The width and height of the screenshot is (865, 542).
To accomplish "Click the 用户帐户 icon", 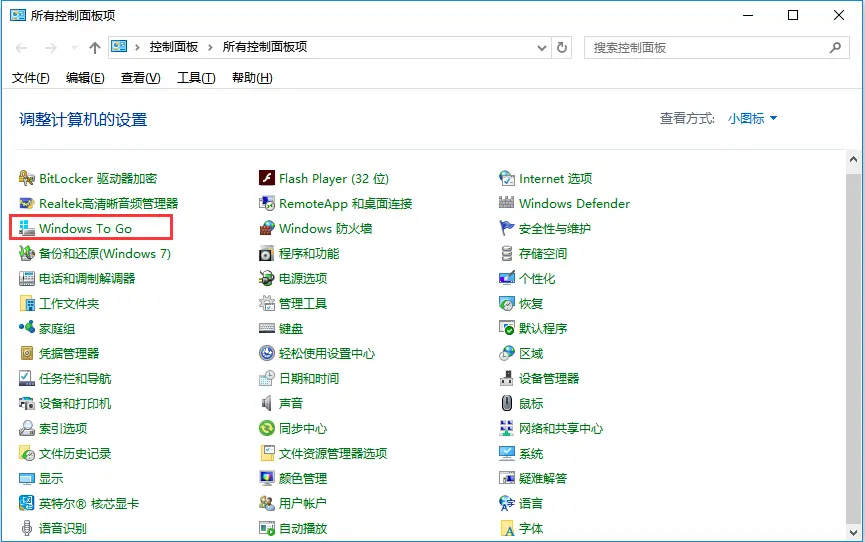I will tap(267, 504).
